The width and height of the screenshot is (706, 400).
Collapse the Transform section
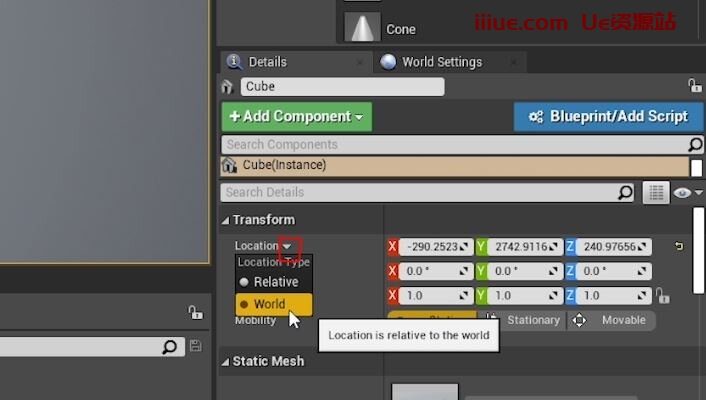(x=226, y=220)
